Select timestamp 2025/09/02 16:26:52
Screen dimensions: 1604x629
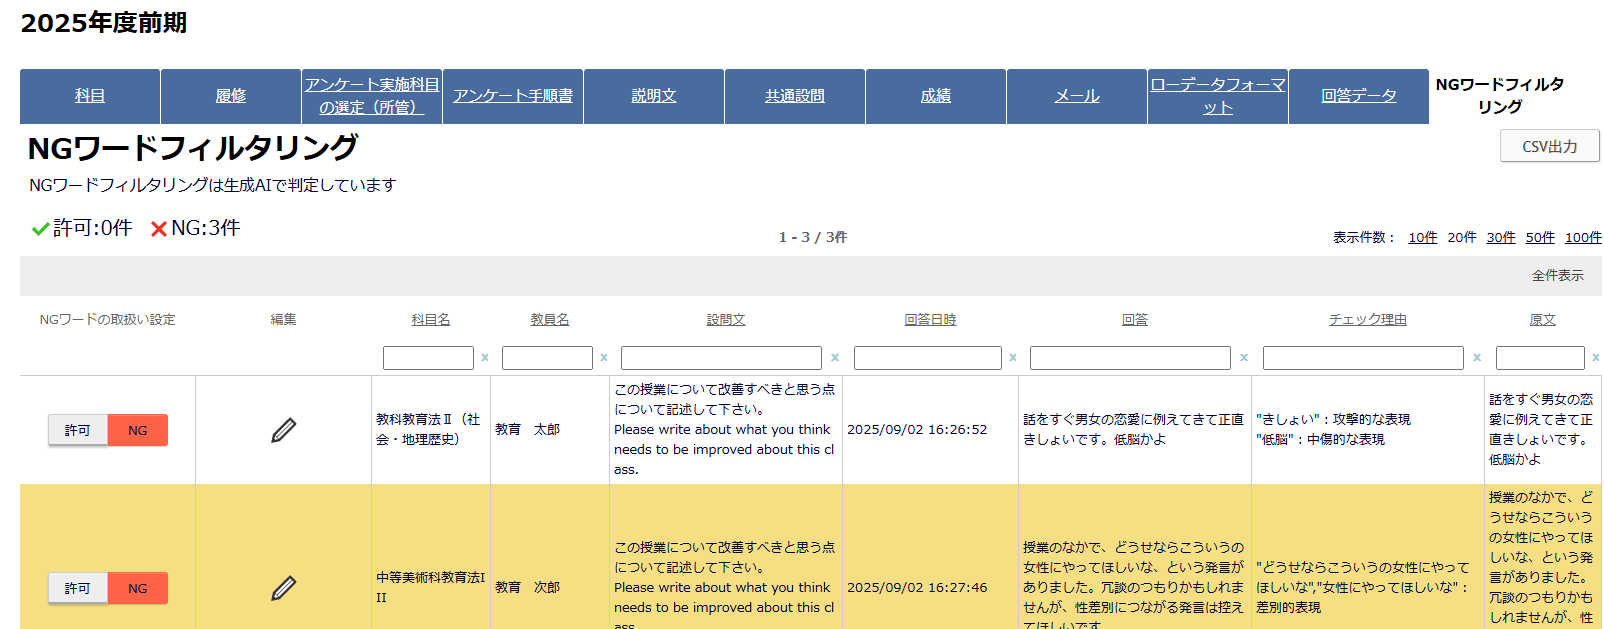point(917,430)
